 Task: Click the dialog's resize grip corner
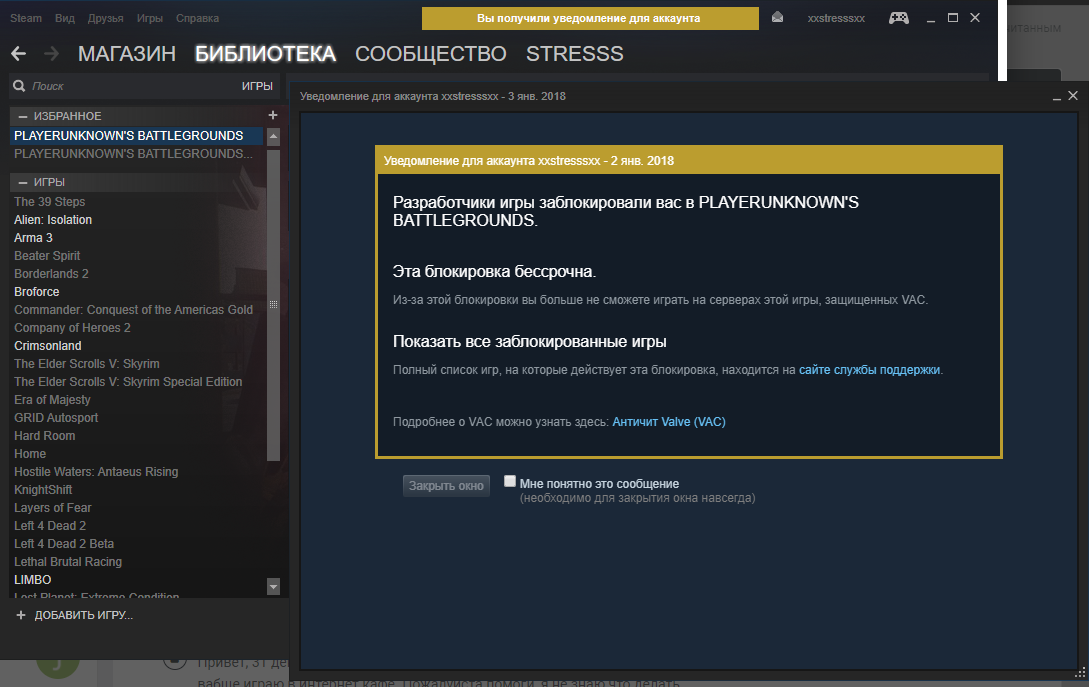click(x=1080, y=672)
